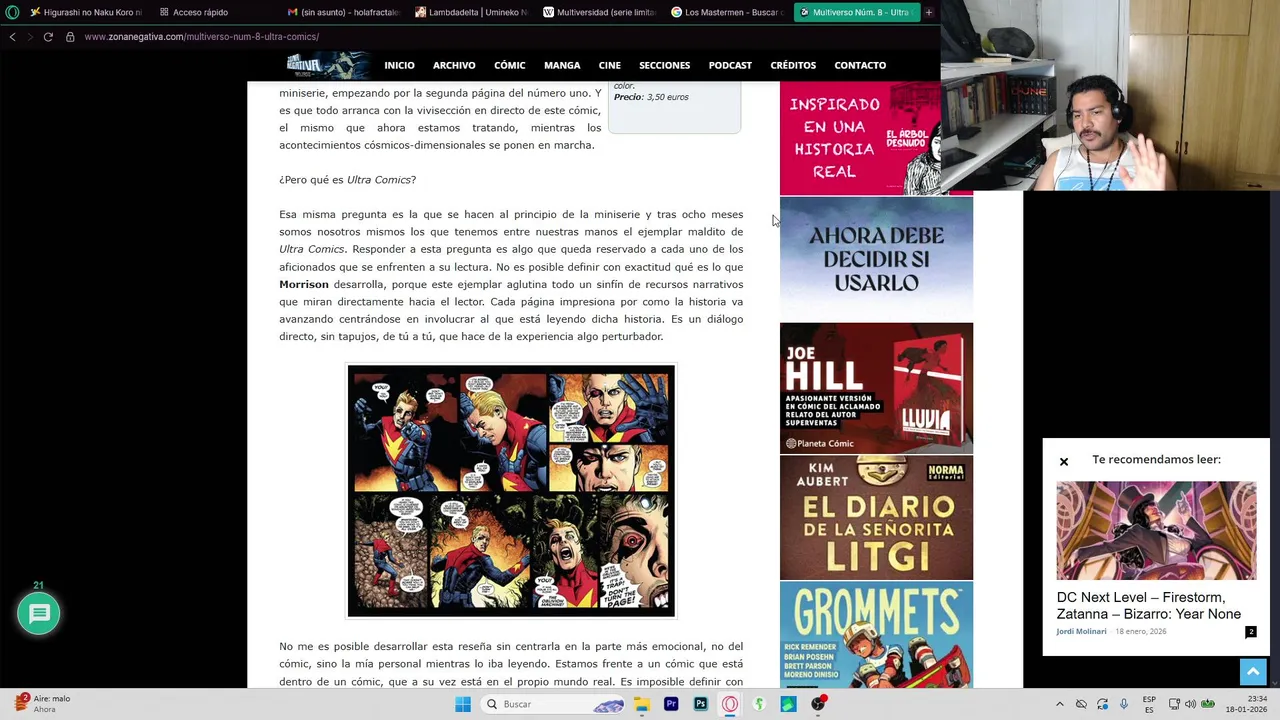The width and height of the screenshot is (1280, 720).
Task: Open the Opera browser menu icon
Action: pyautogui.click(x=12, y=12)
